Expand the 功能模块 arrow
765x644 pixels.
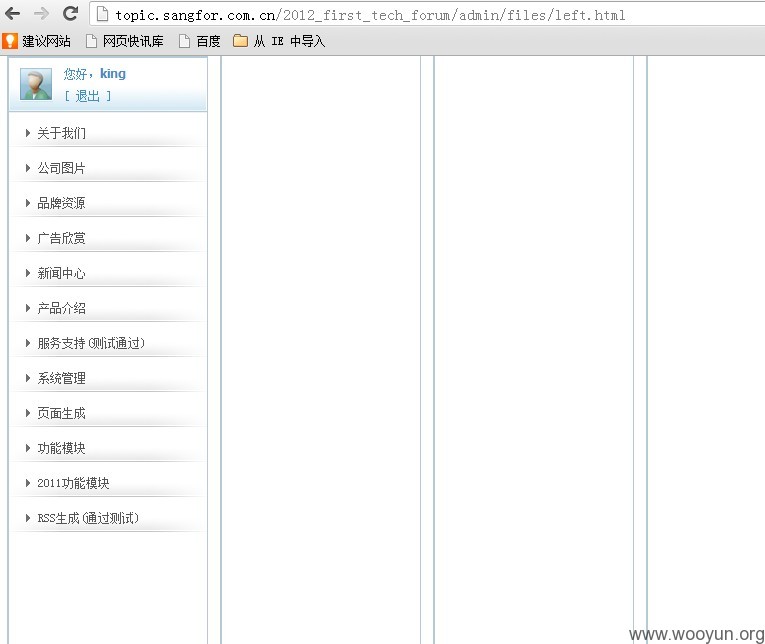point(28,448)
